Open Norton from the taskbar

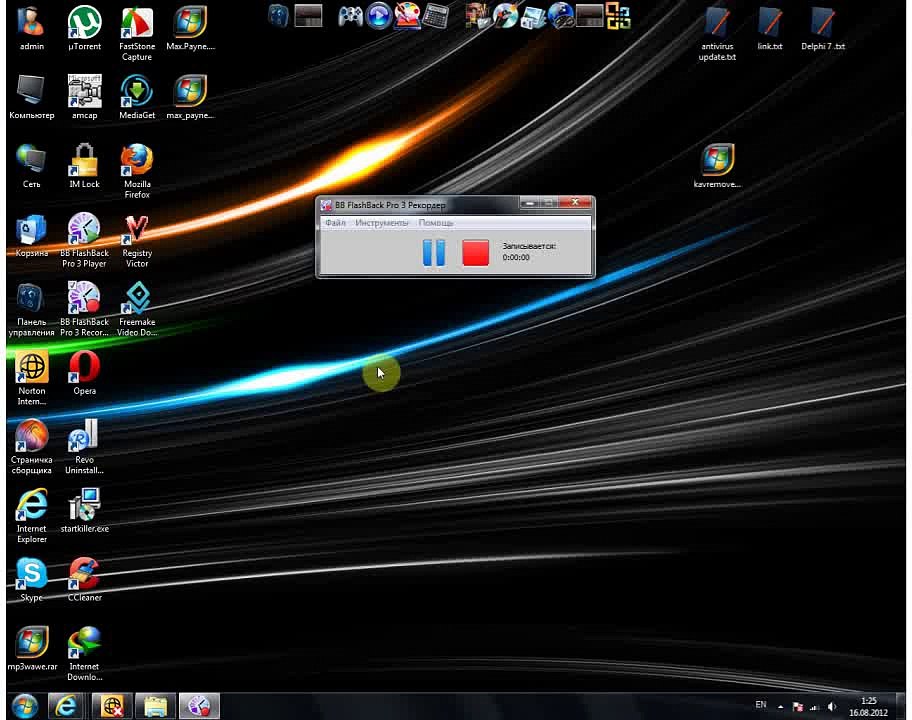112,706
